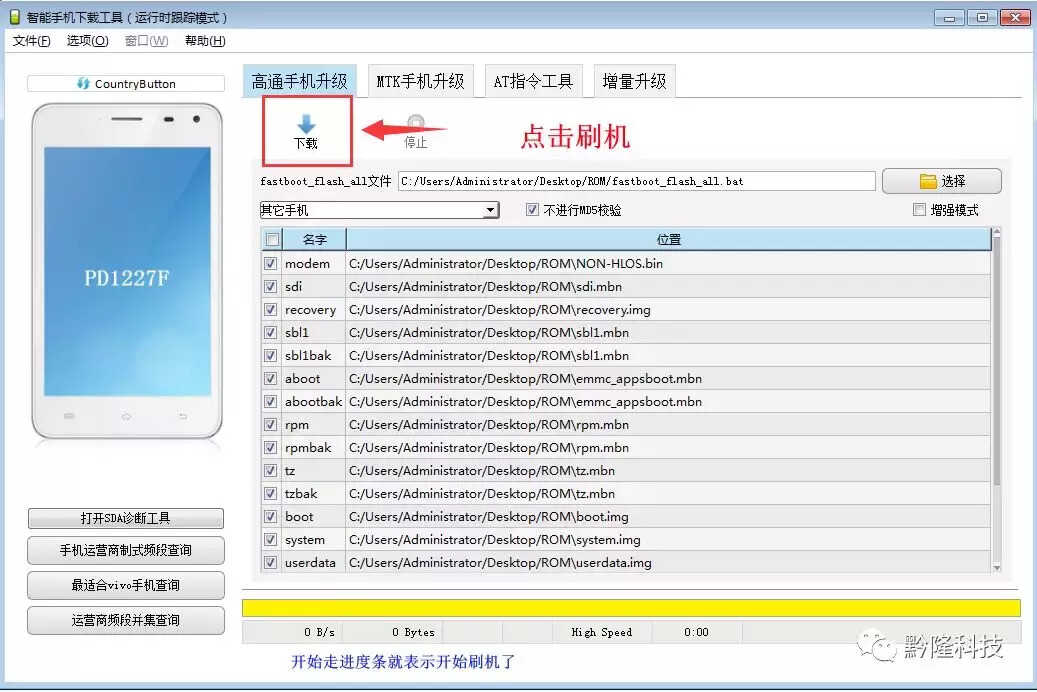1037x692 pixels.
Task: Click the 手机运营商制式频段查询 button
Action: [x=126, y=550]
